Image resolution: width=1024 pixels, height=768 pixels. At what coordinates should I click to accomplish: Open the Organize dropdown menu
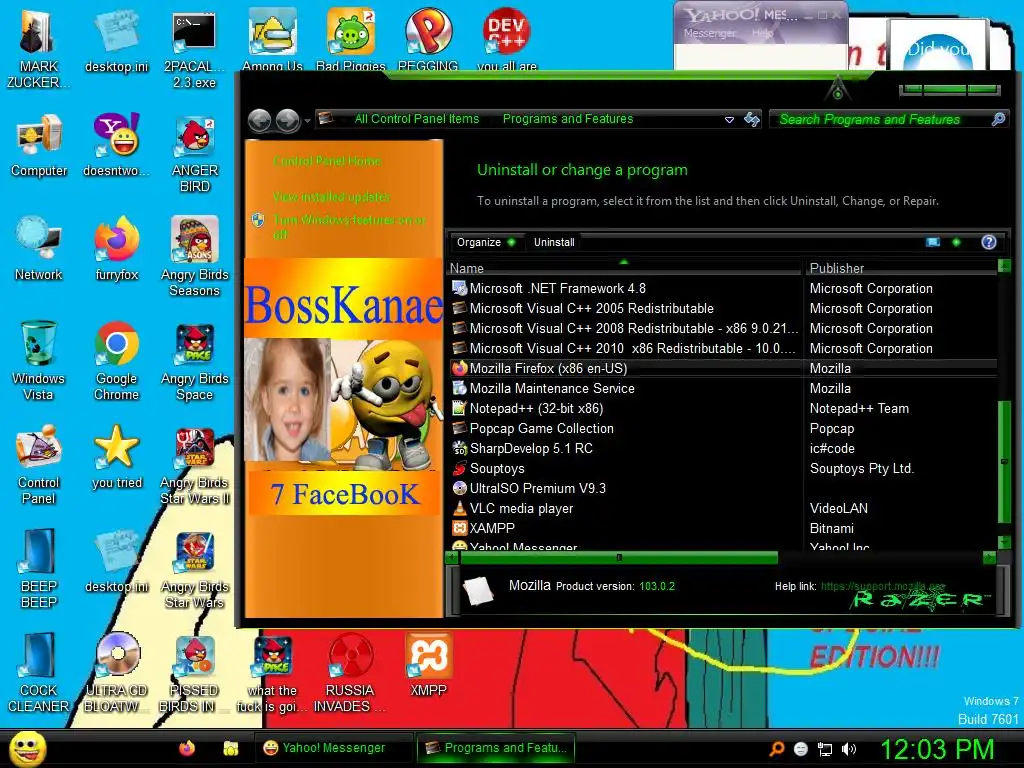(485, 242)
